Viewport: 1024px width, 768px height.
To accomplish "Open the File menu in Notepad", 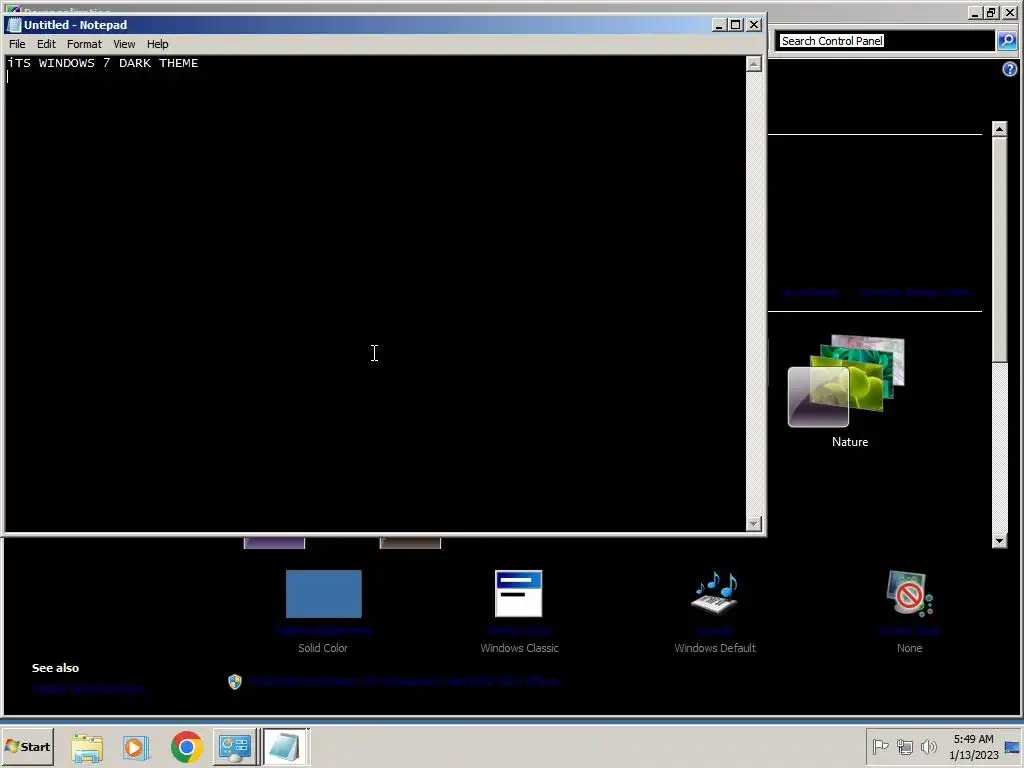I will pyautogui.click(x=17, y=44).
